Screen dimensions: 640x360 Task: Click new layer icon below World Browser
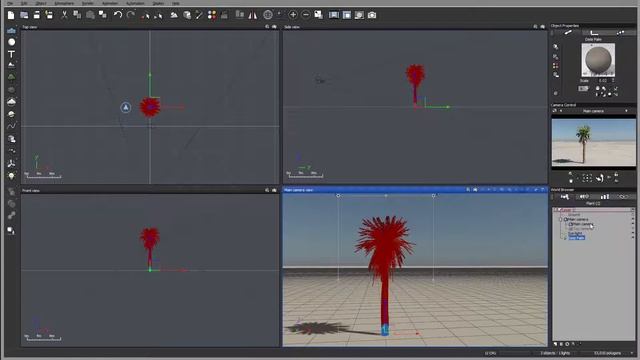[556, 344]
